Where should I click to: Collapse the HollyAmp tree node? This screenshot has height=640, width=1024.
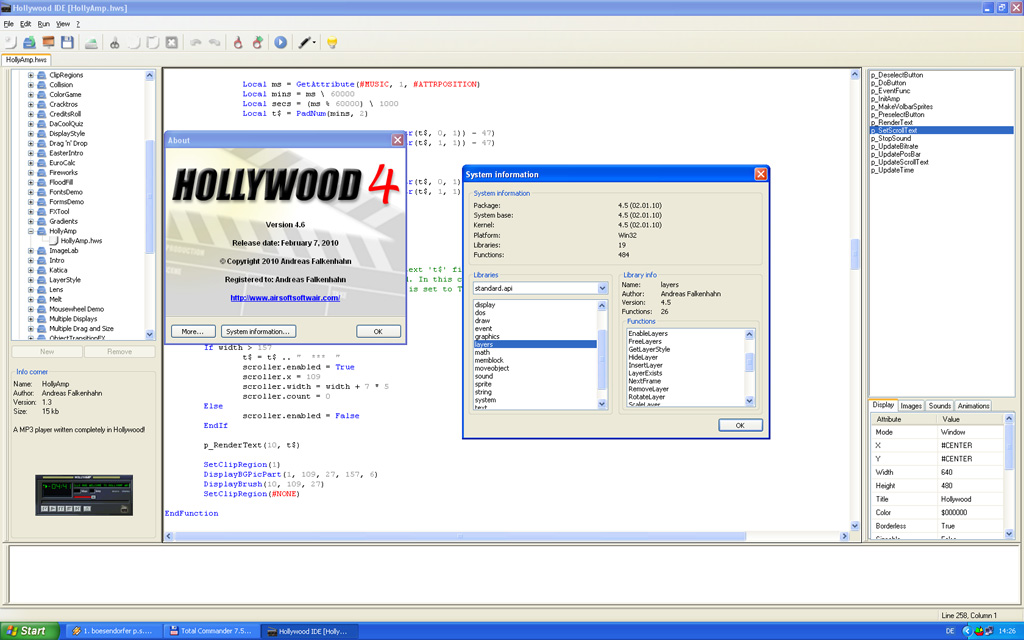(31, 231)
